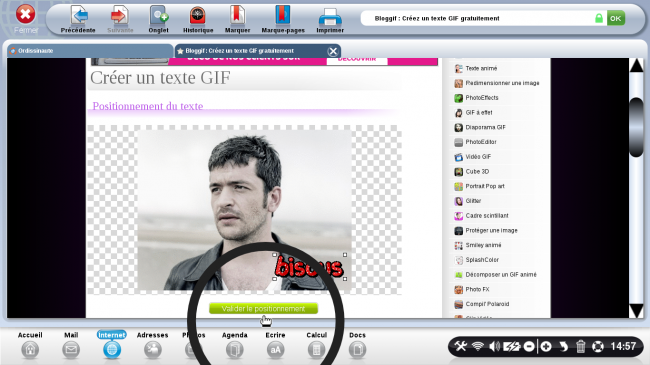Close the Bloggif tab
Image resolution: width=650 pixels, height=365 pixels.
click(332, 51)
